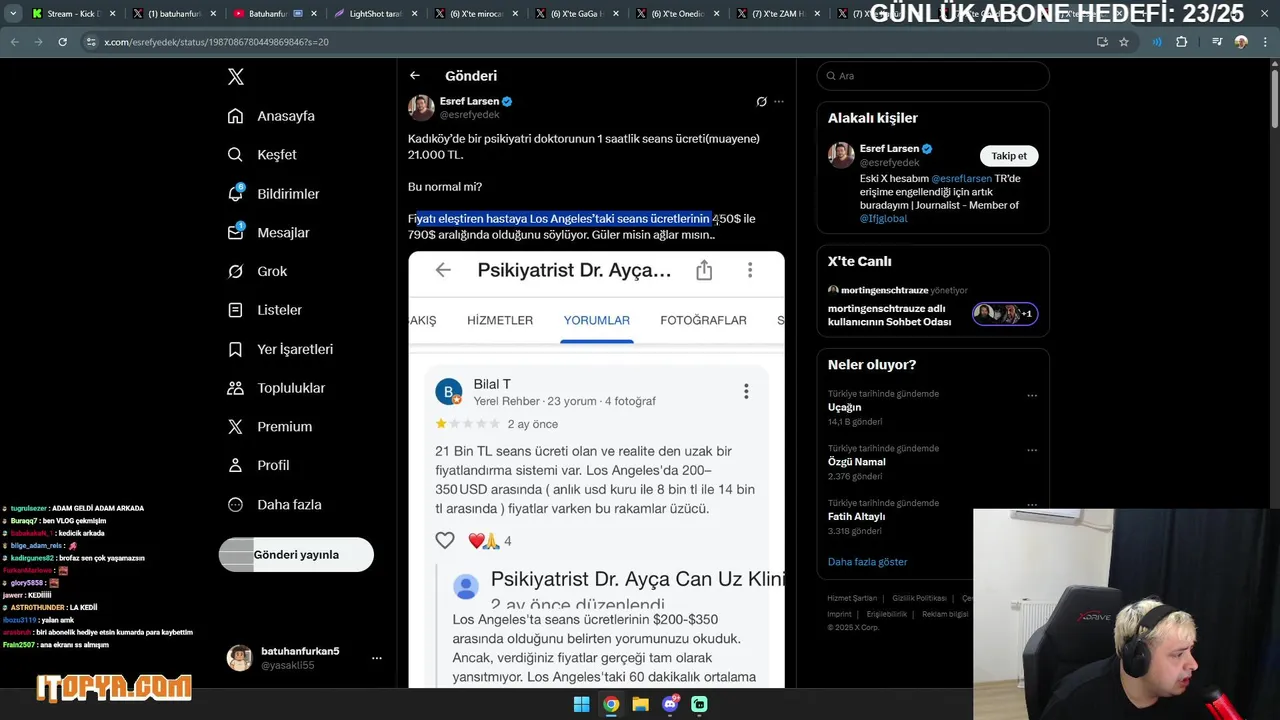Expand the Daha fazla menu
This screenshot has height=720, width=1280.
click(x=274, y=505)
